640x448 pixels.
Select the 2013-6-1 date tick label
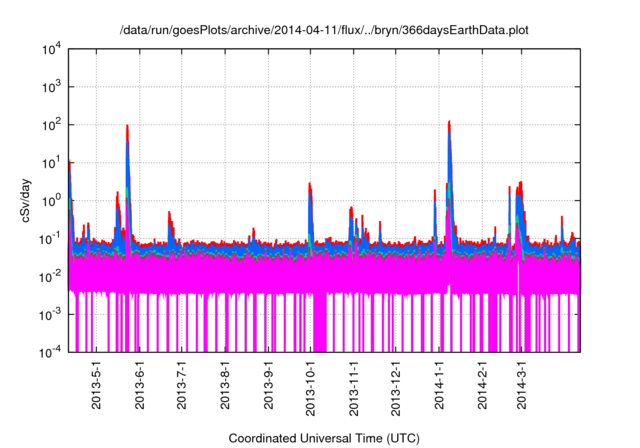[139, 385]
